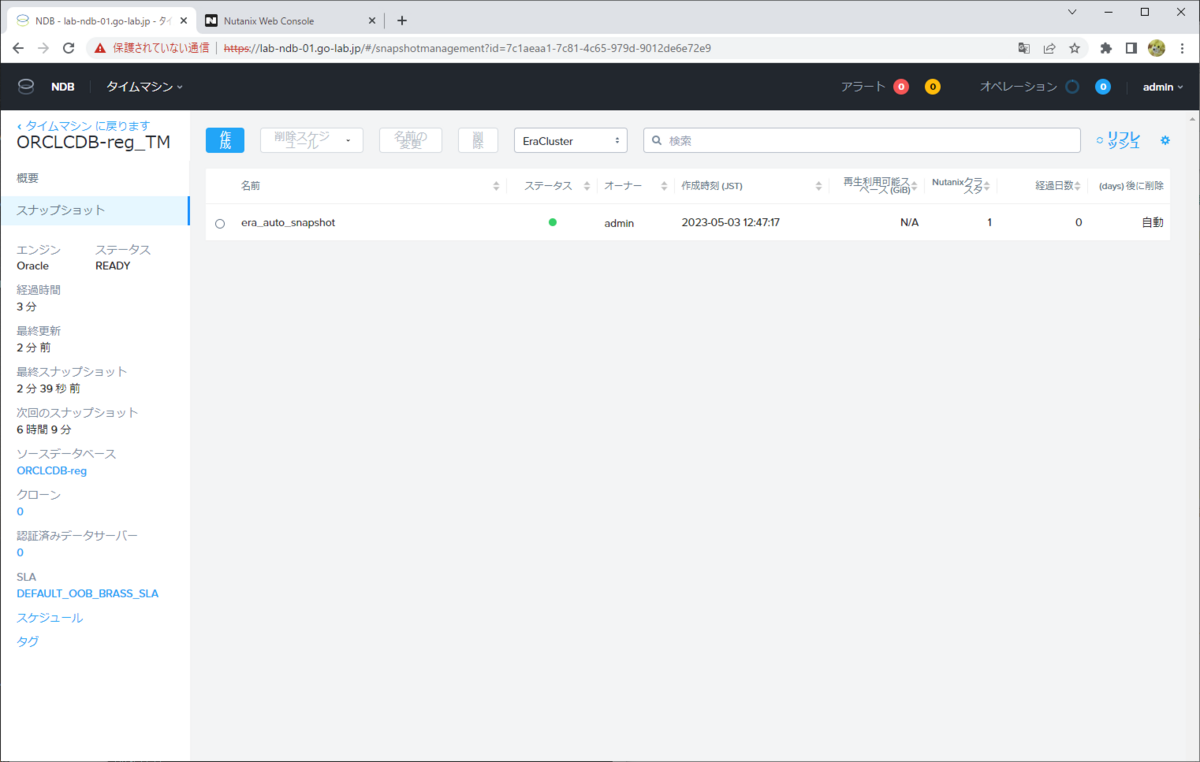Toggle the browser side panel icon
The width and height of the screenshot is (1200, 762).
click(1131, 48)
